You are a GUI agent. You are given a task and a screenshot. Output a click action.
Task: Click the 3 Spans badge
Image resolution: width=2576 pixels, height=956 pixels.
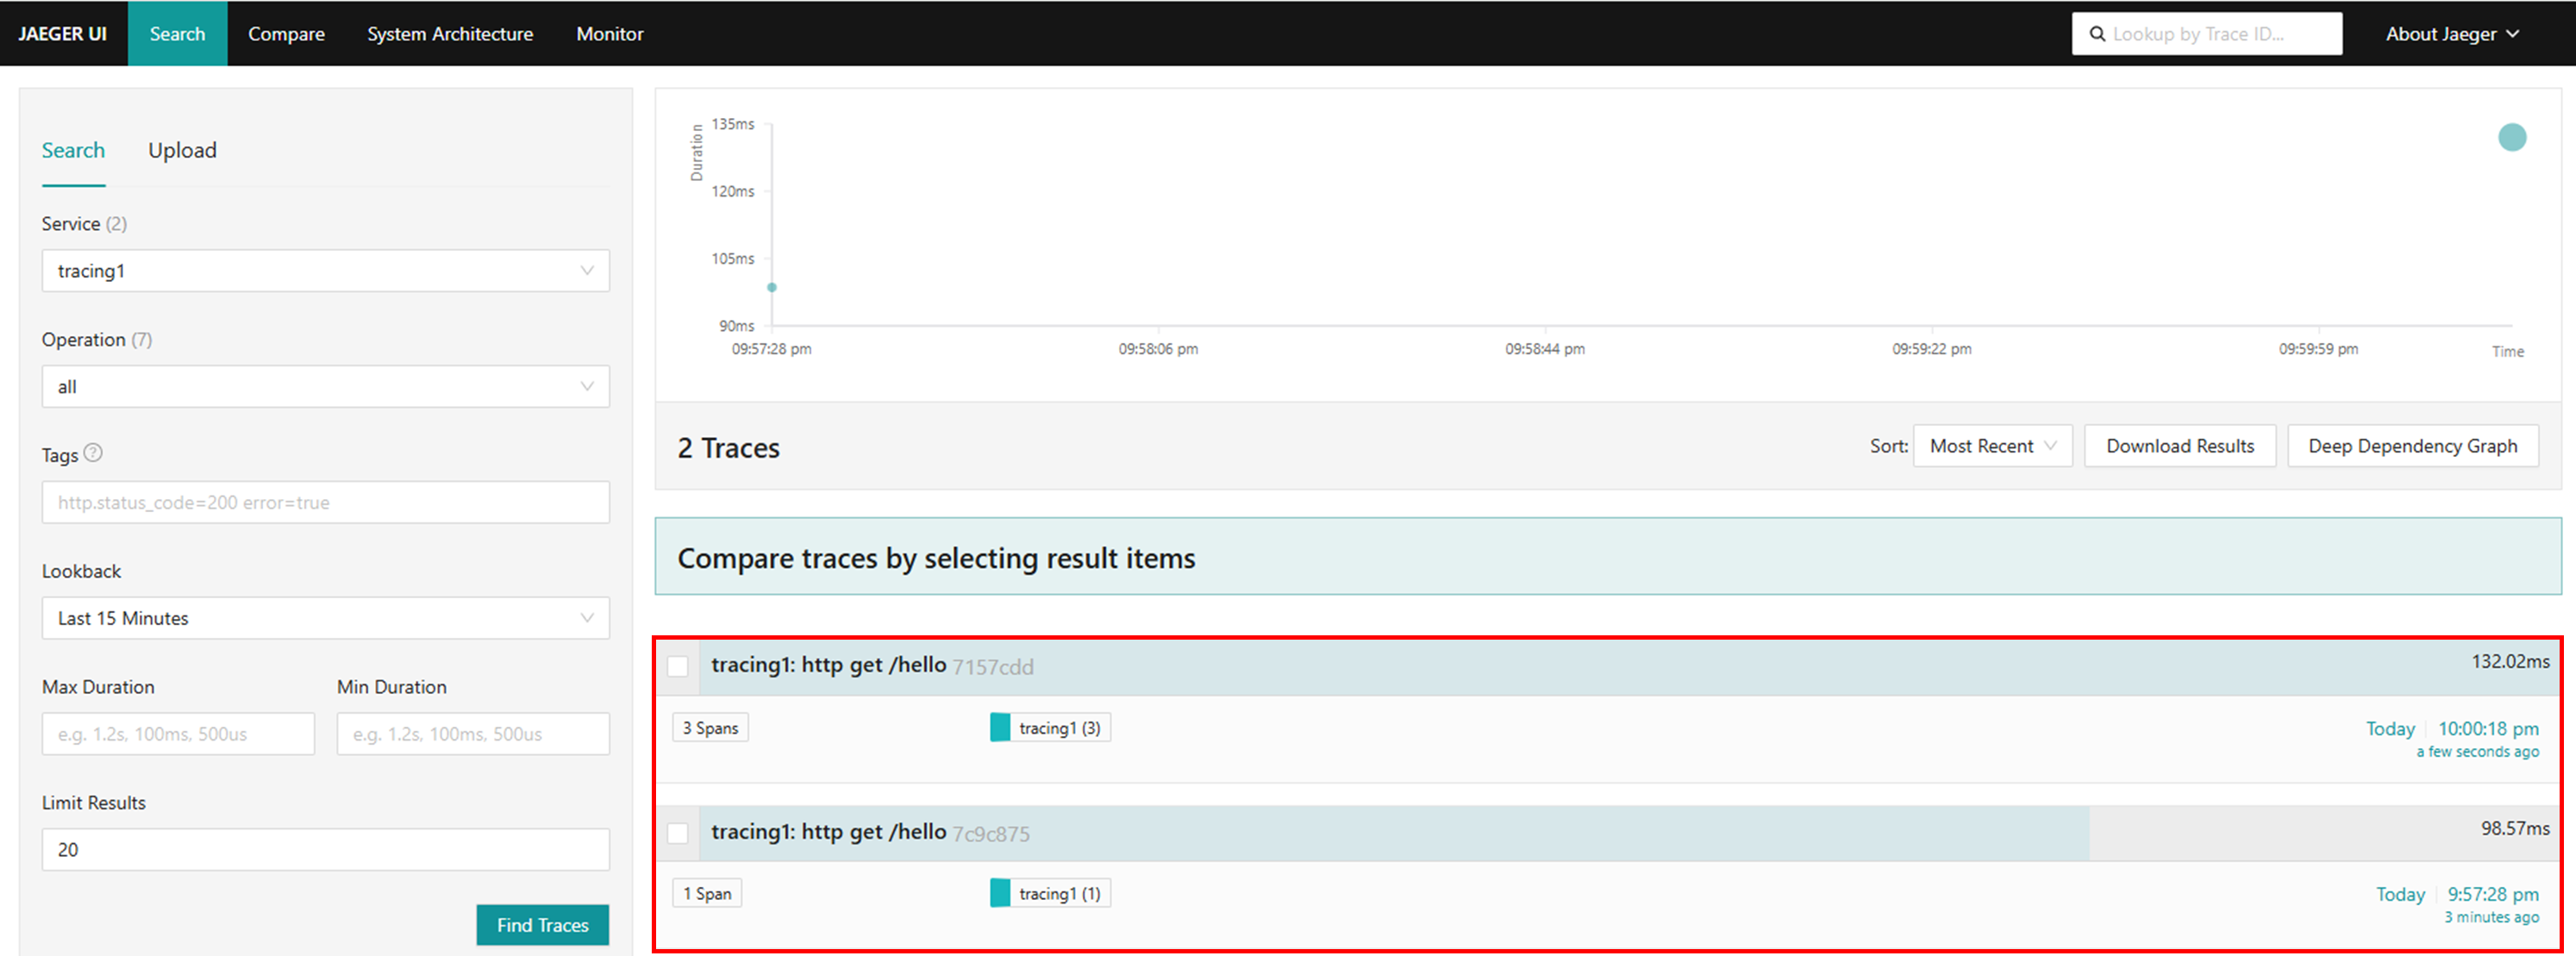pos(711,728)
